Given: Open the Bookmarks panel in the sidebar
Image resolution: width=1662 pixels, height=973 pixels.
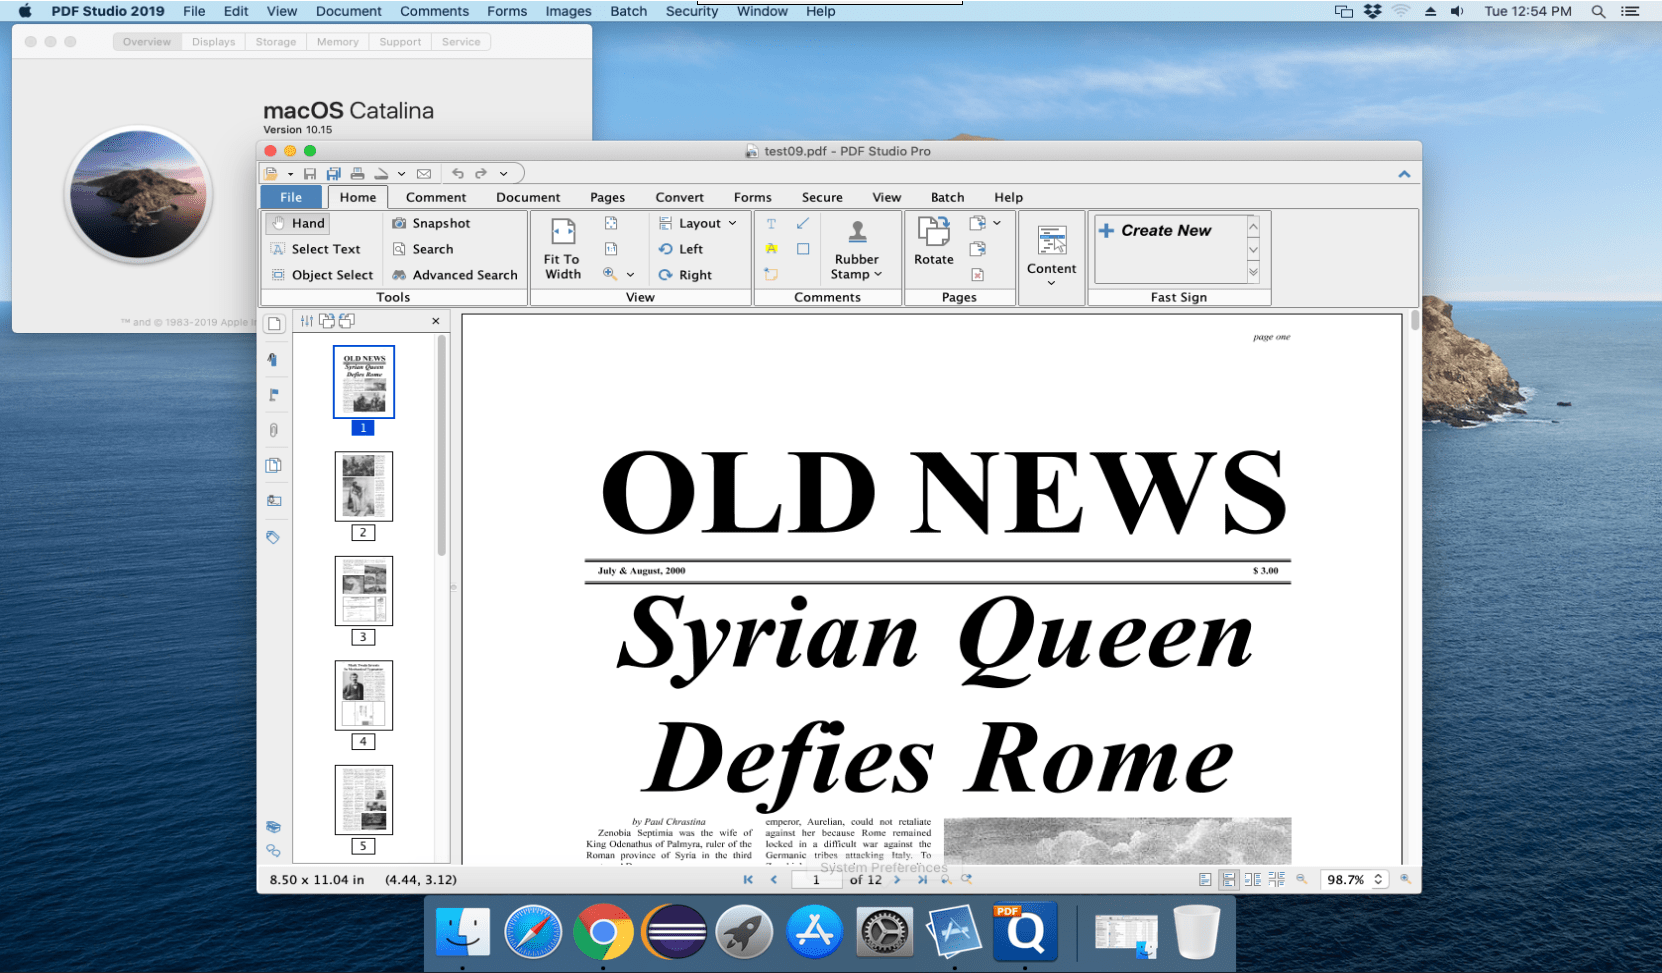Looking at the screenshot, I should (x=273, y=360).
